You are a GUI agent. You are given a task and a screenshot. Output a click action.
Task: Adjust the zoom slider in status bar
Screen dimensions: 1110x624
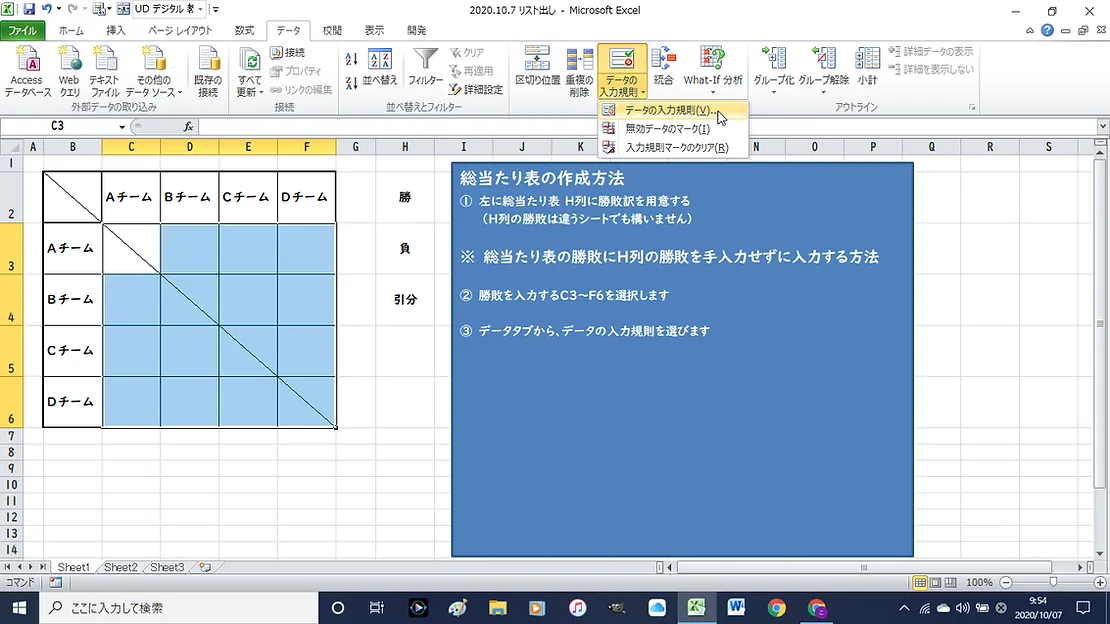[x=1053, y=582]
